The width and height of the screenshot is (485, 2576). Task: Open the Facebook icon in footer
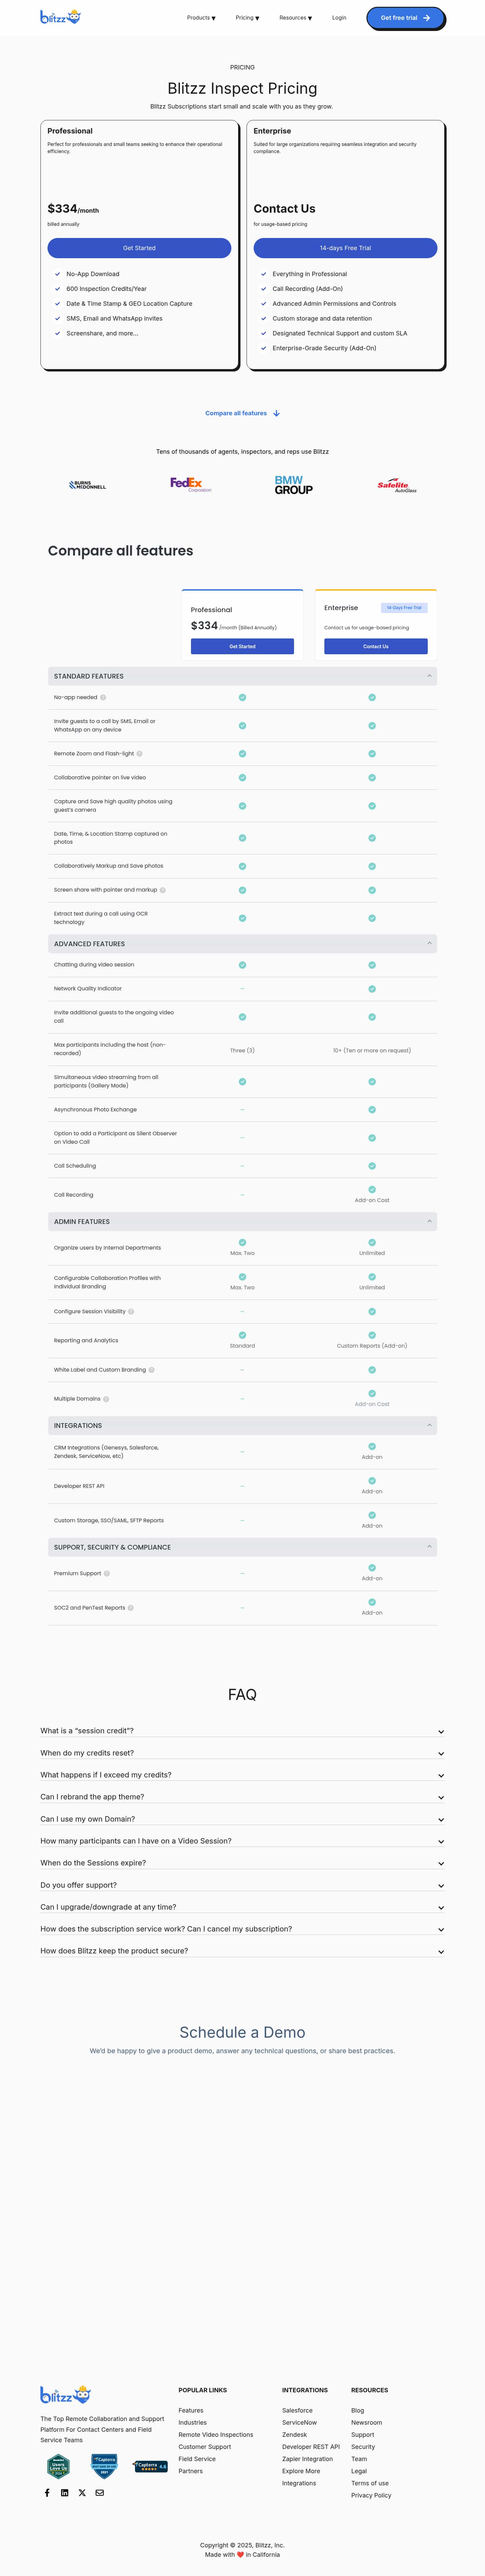[47, 2493]
